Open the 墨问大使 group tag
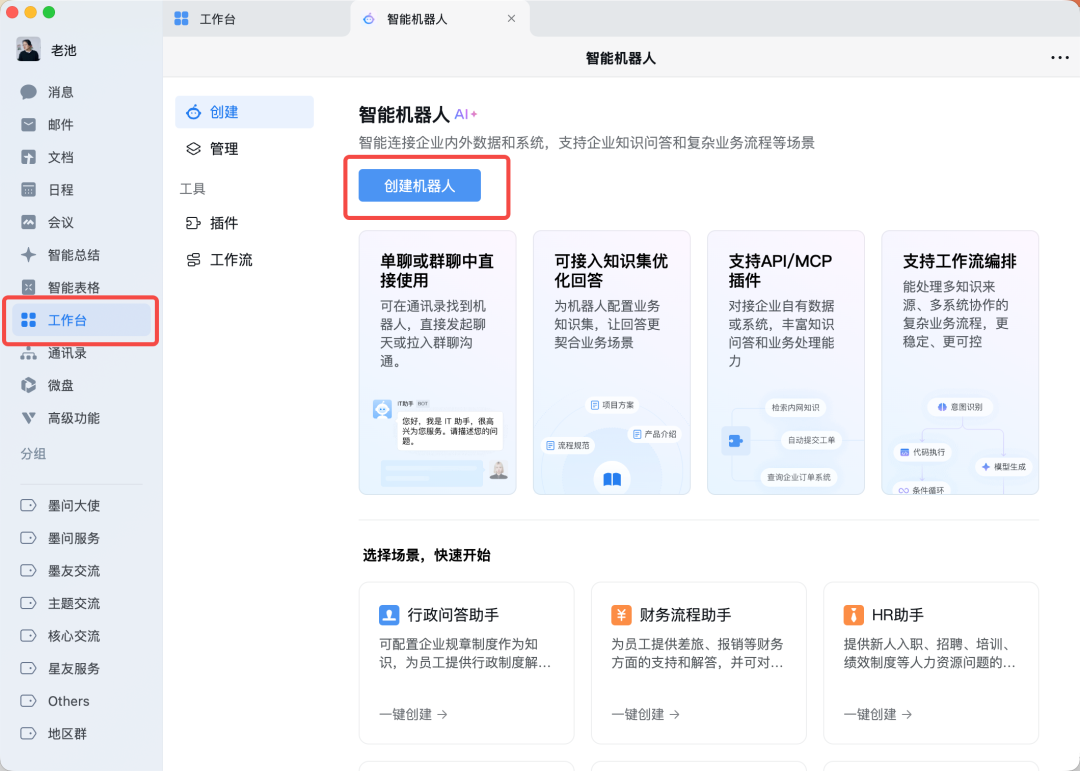1080x771 pixels. (x=73, y=506)
